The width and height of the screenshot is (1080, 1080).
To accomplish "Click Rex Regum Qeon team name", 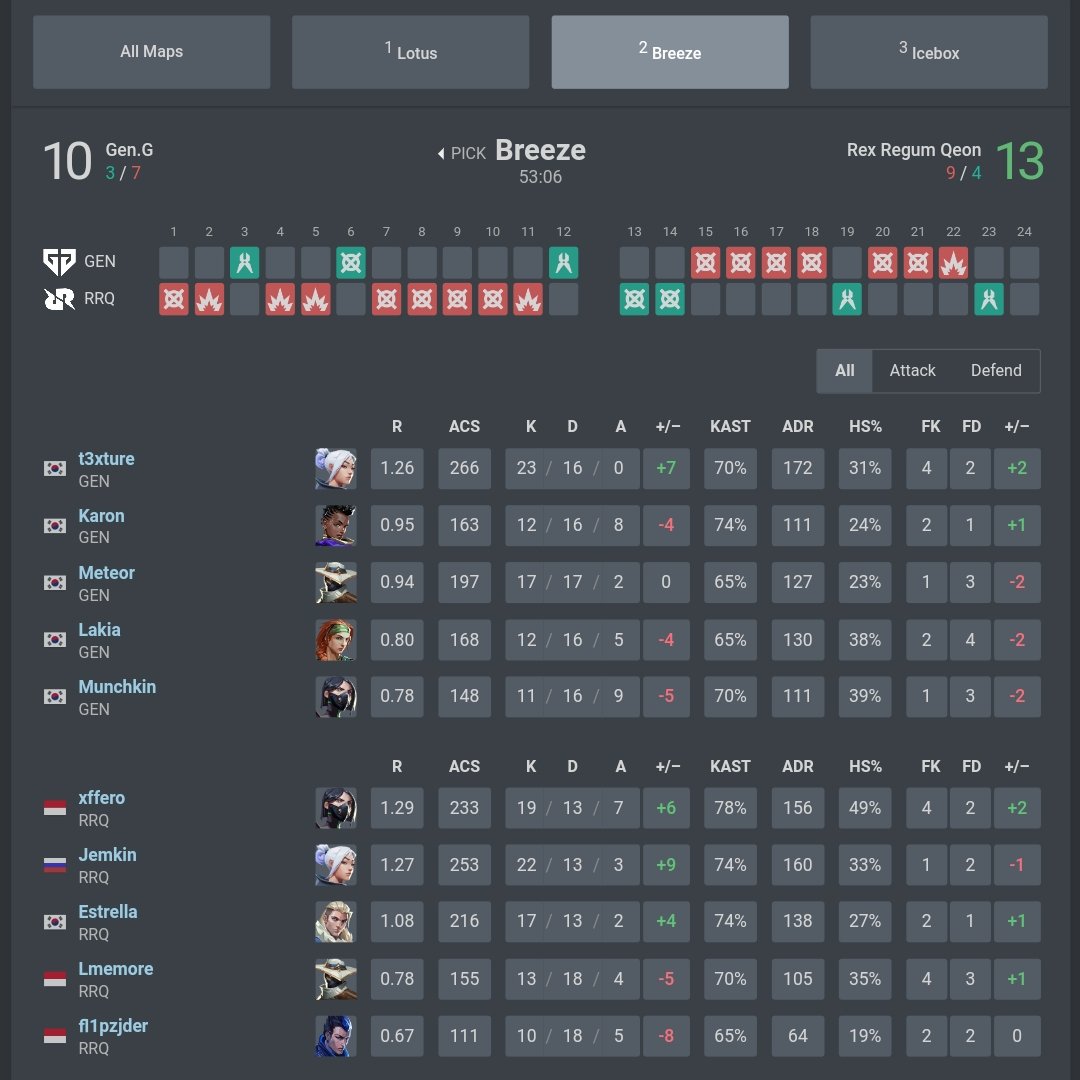I will coord(913,149).
